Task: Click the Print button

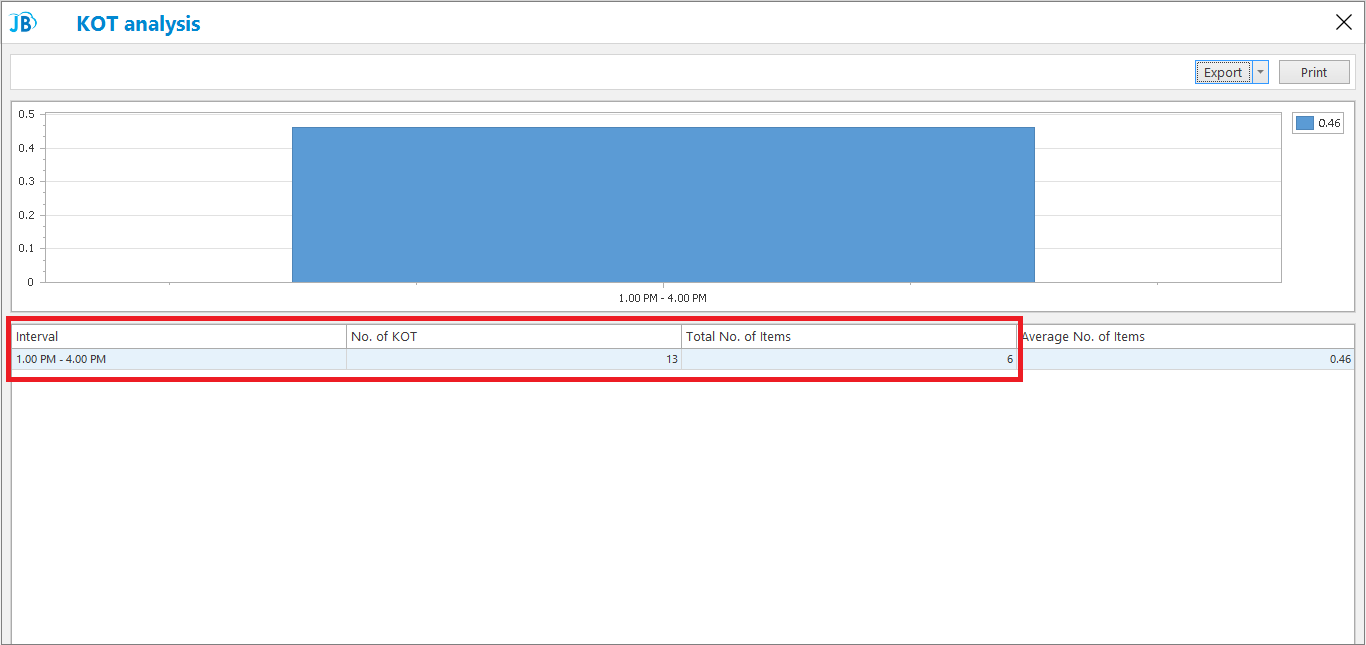Action: (x=1314, y=72)
